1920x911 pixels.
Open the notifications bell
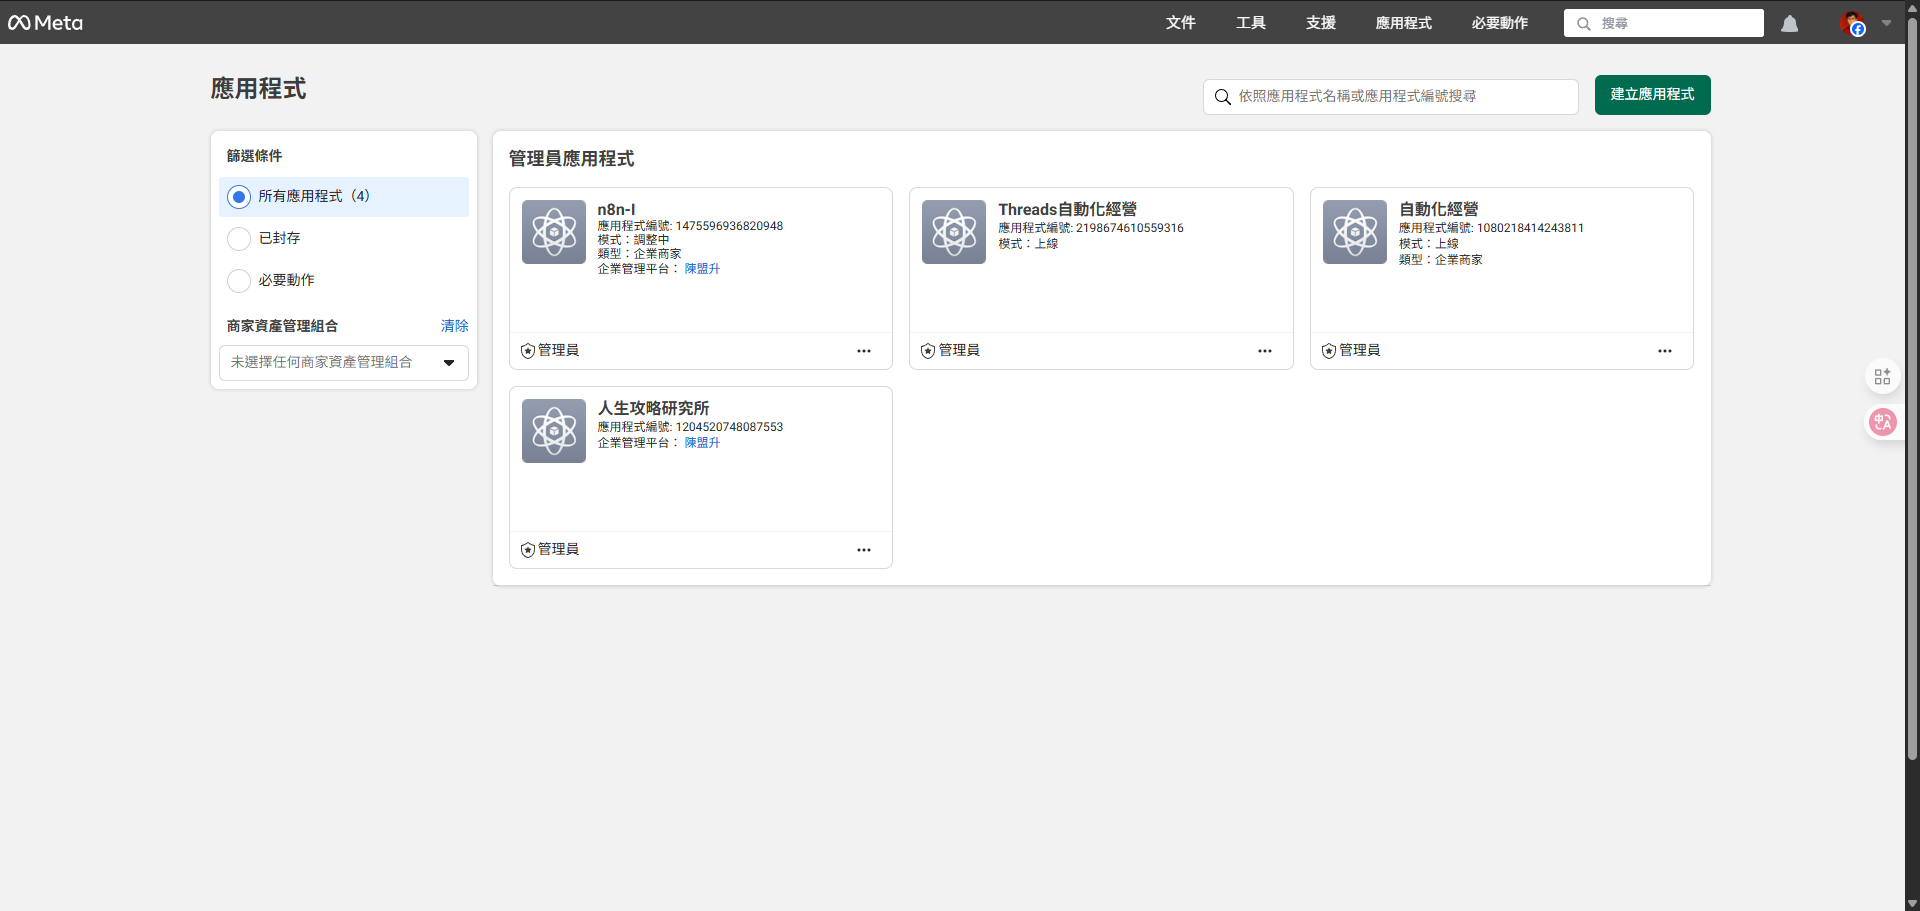pos(1789,23)
